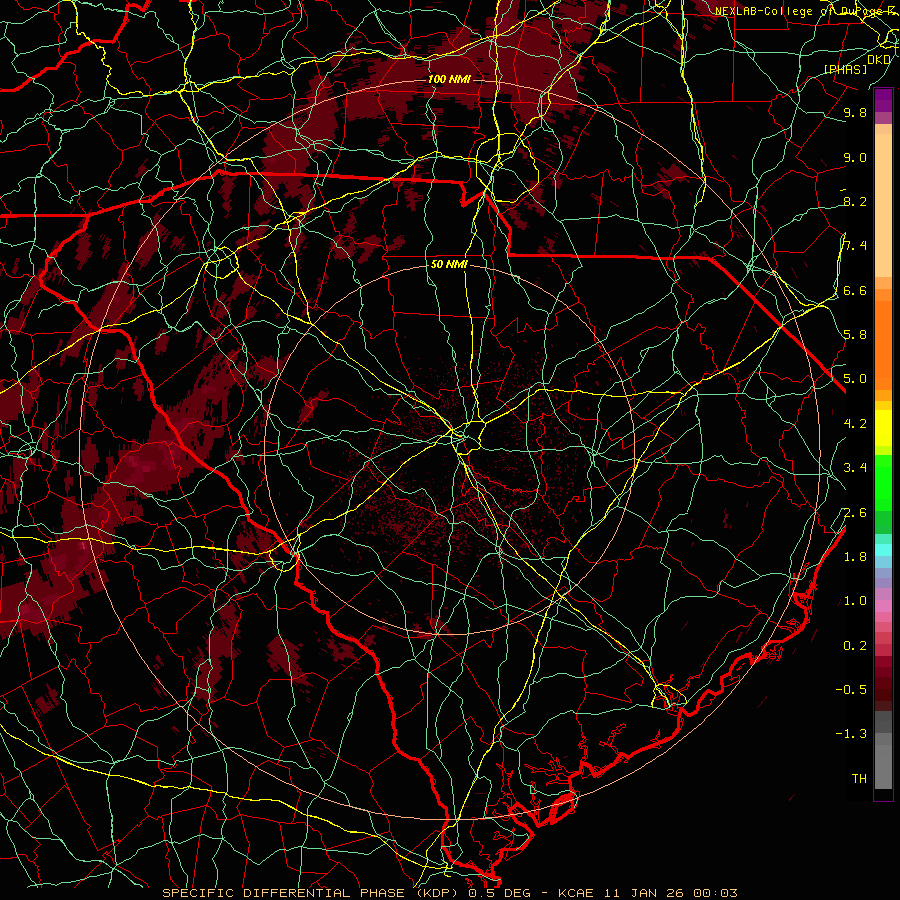
Task: Click the "100 NMI" range ring label
Action: 449,79
